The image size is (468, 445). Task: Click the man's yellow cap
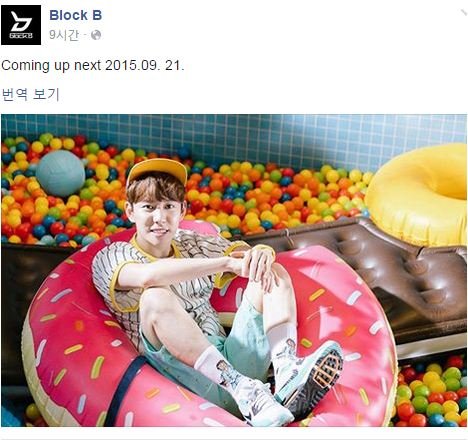(x=157, y=172)
